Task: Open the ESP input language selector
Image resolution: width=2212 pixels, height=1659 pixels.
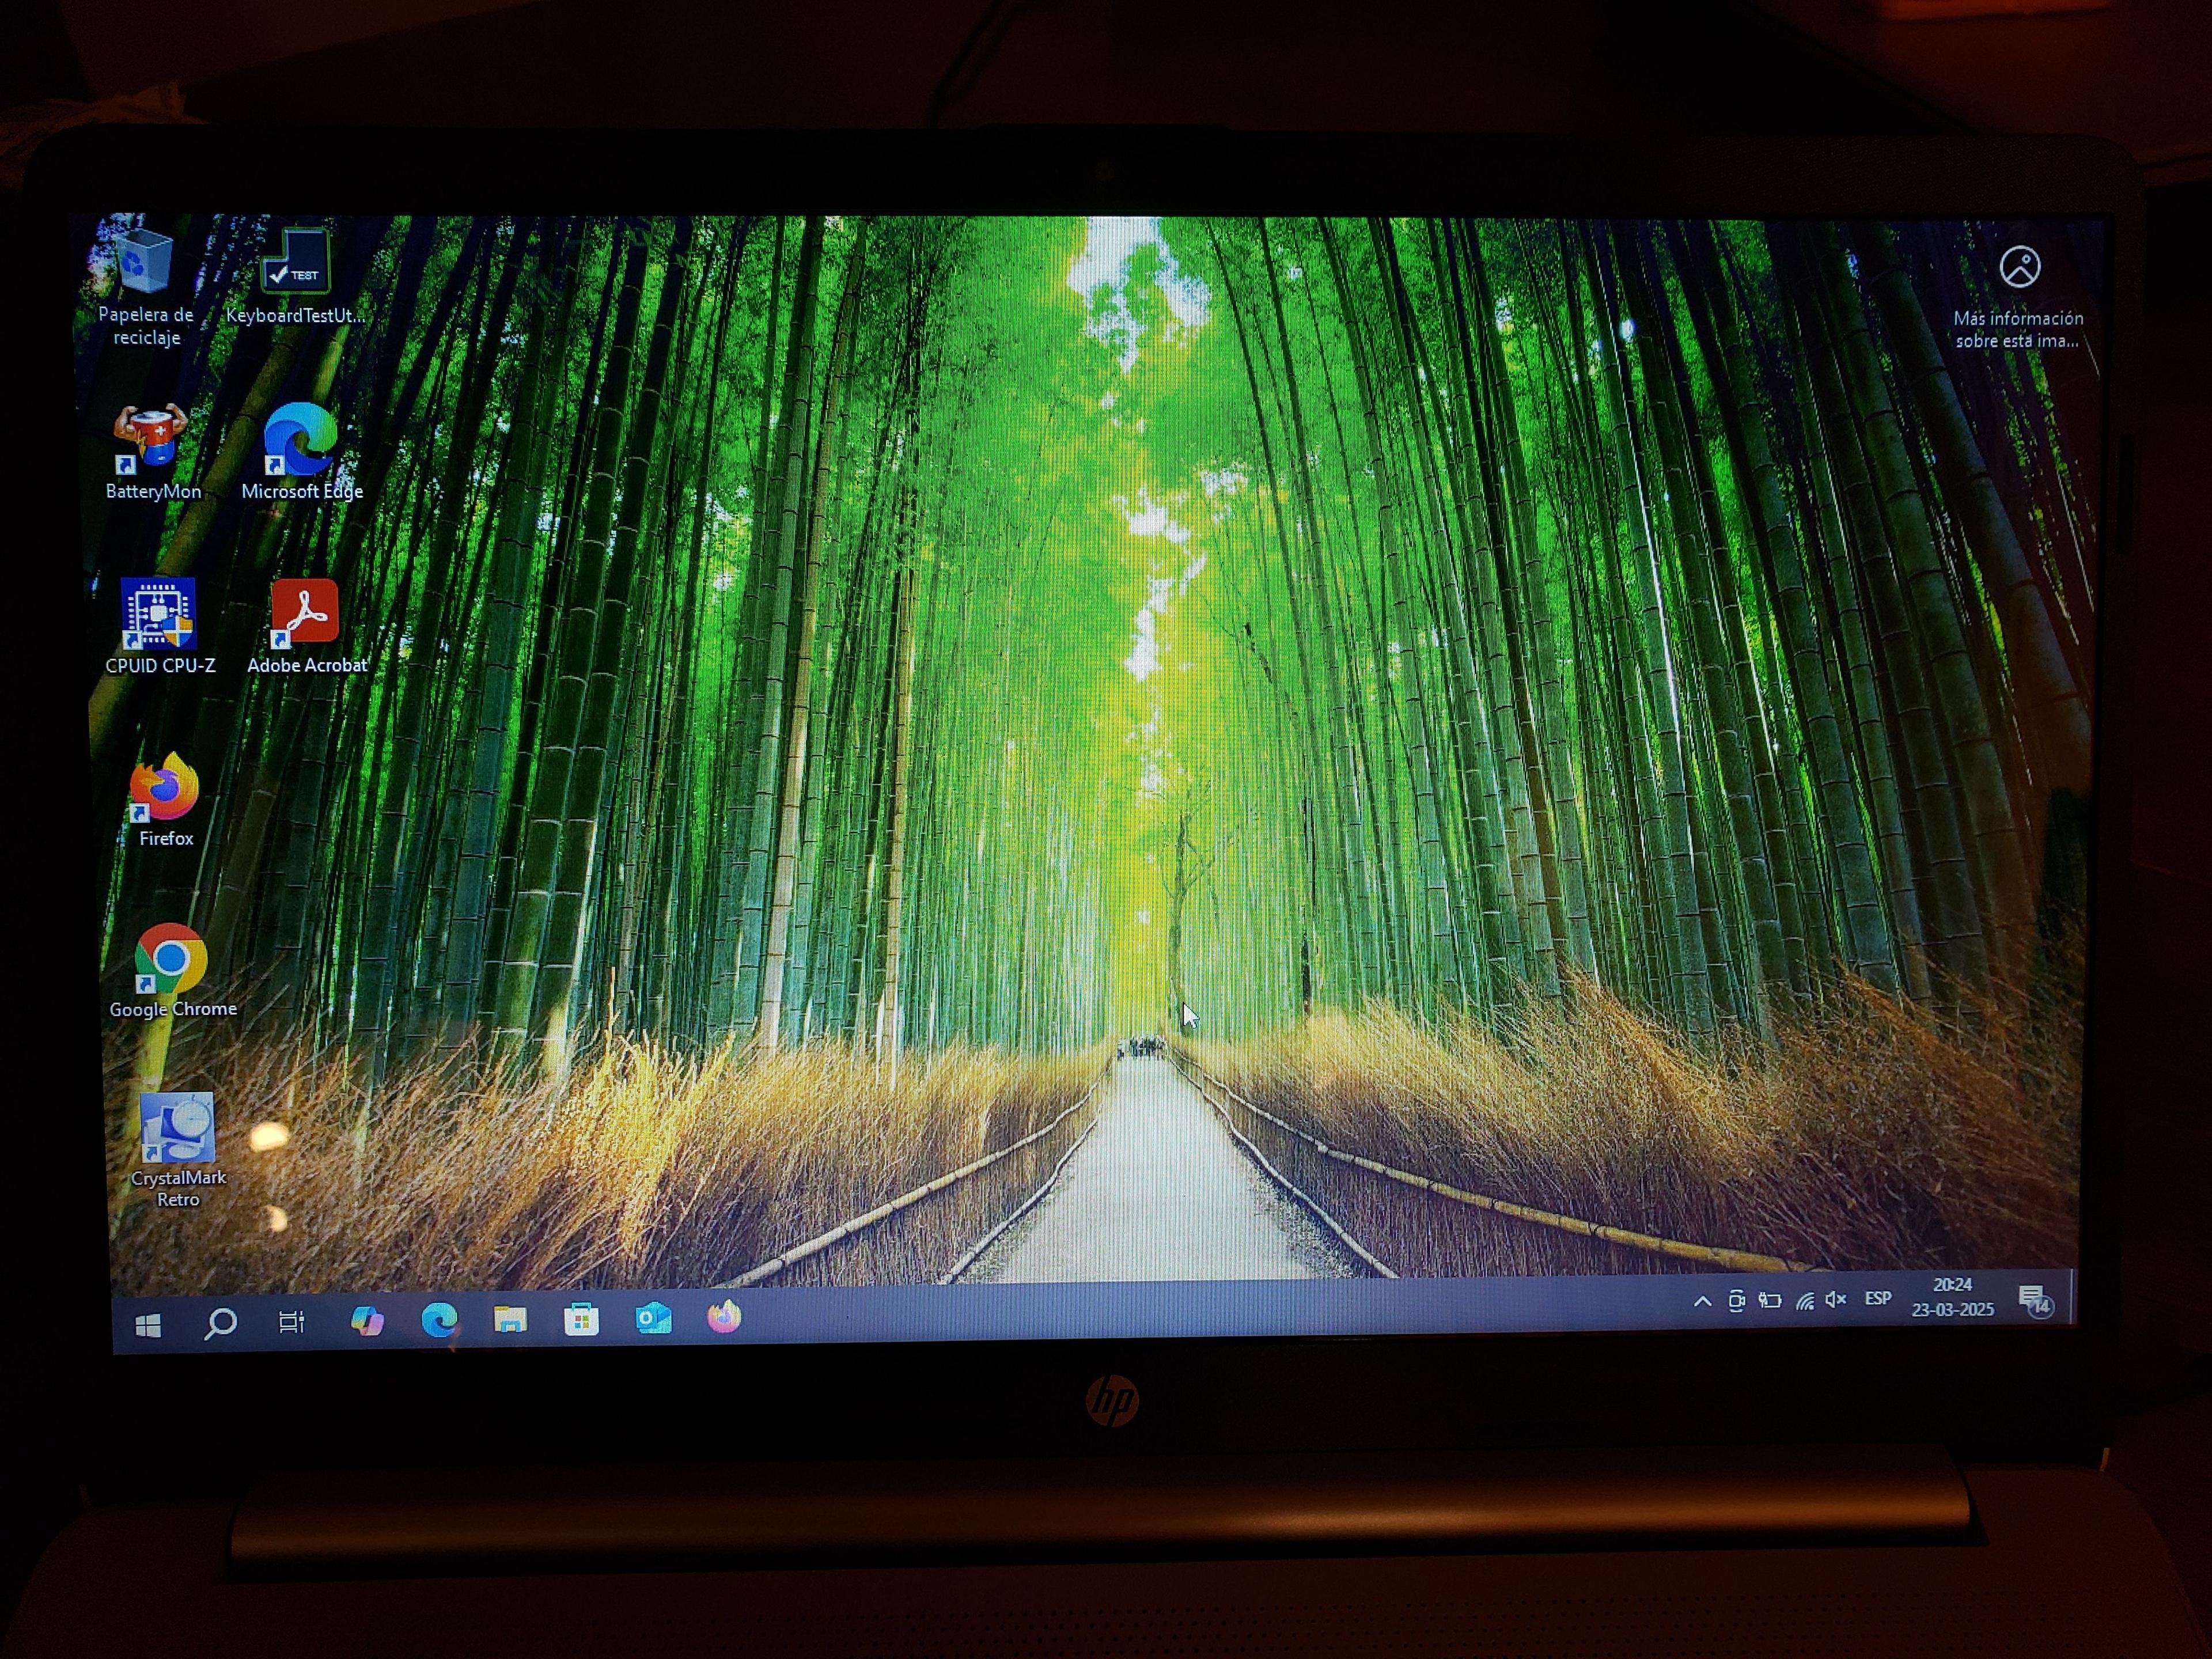Action: coord(1877,1299)
